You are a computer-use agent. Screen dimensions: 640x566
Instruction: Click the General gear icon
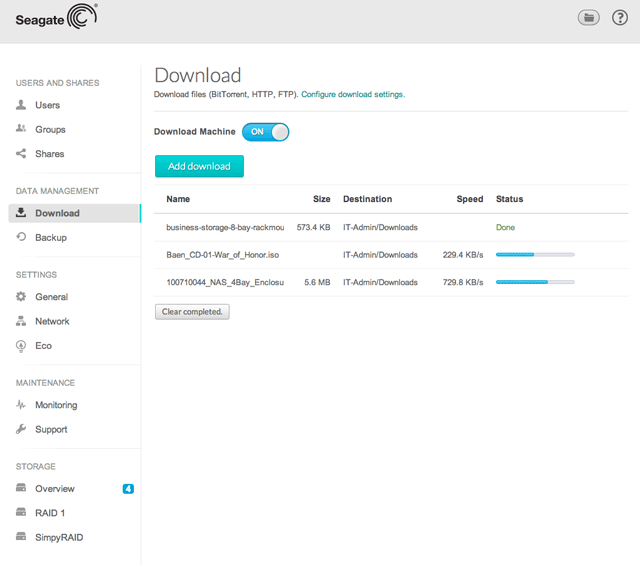(x=22, y=297)
